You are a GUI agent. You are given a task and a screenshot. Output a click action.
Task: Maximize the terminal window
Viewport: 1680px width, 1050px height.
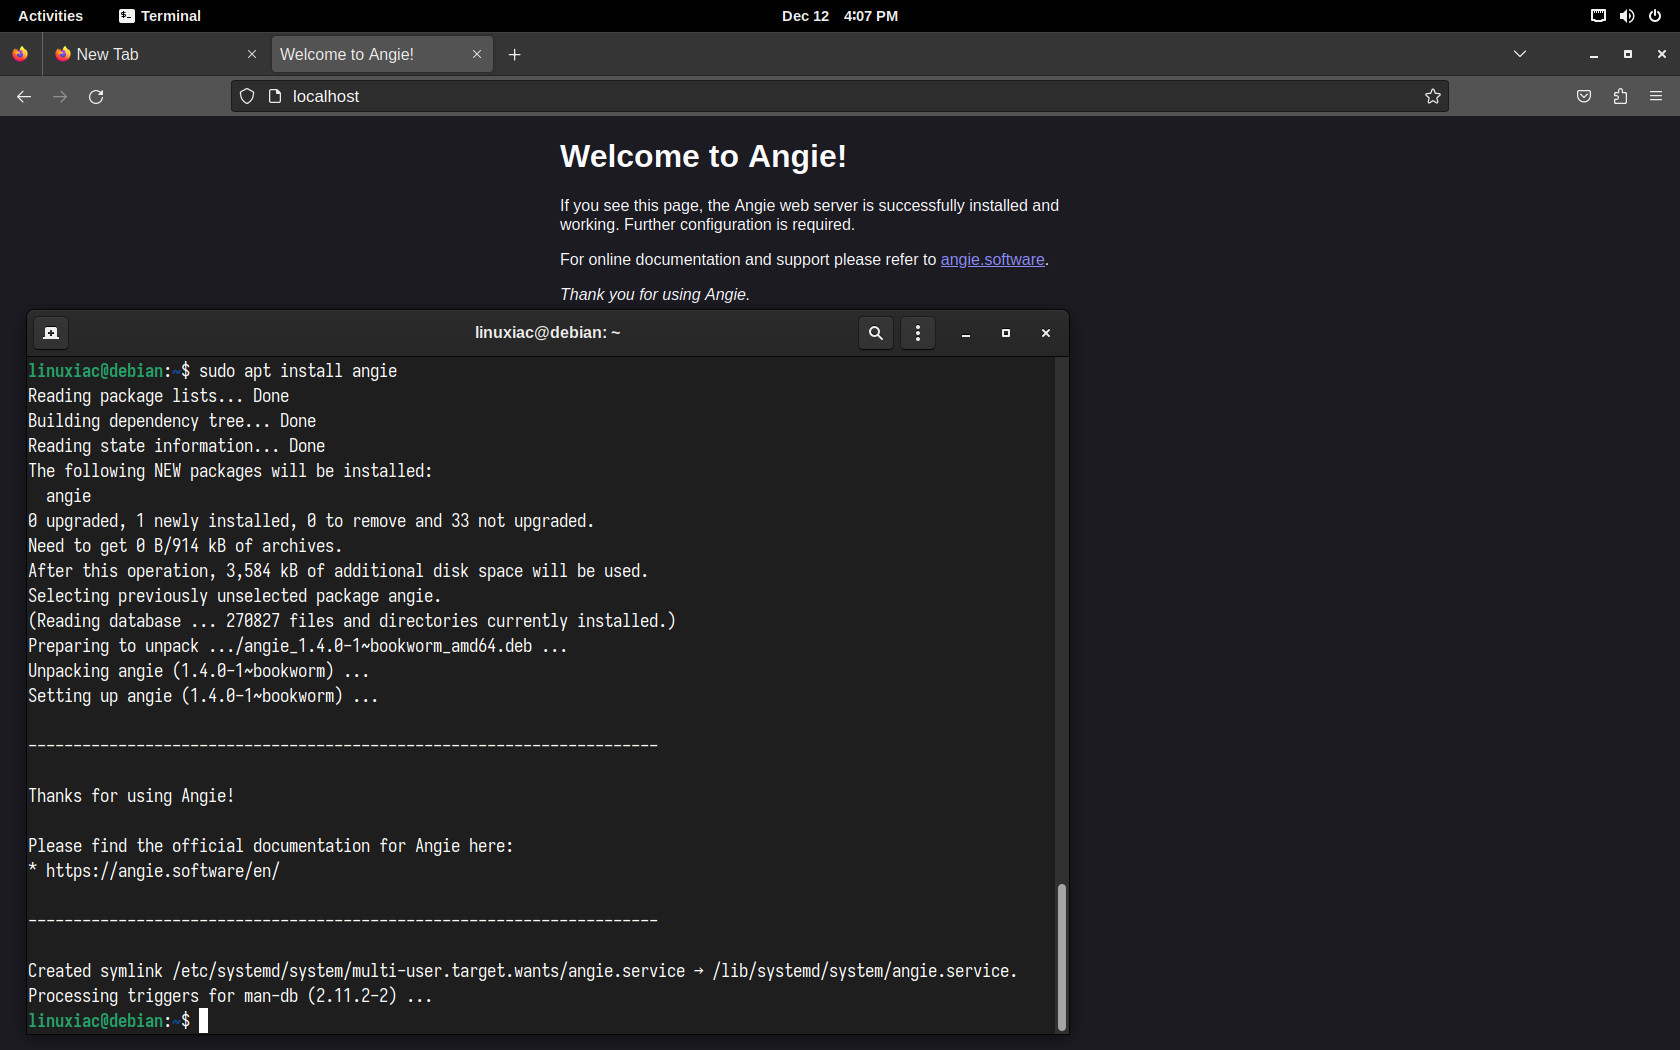coord(1006,333)
